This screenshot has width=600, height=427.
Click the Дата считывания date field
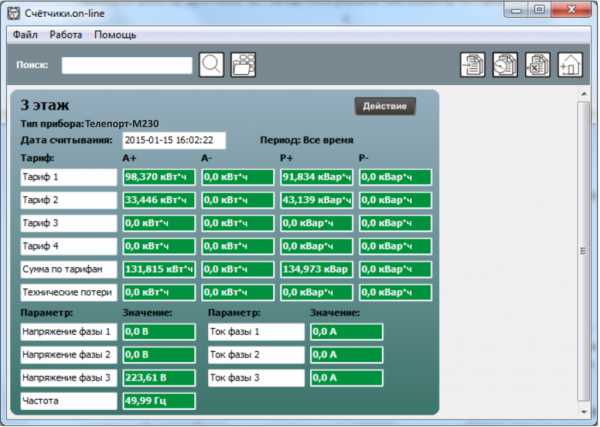click(174, 141)
